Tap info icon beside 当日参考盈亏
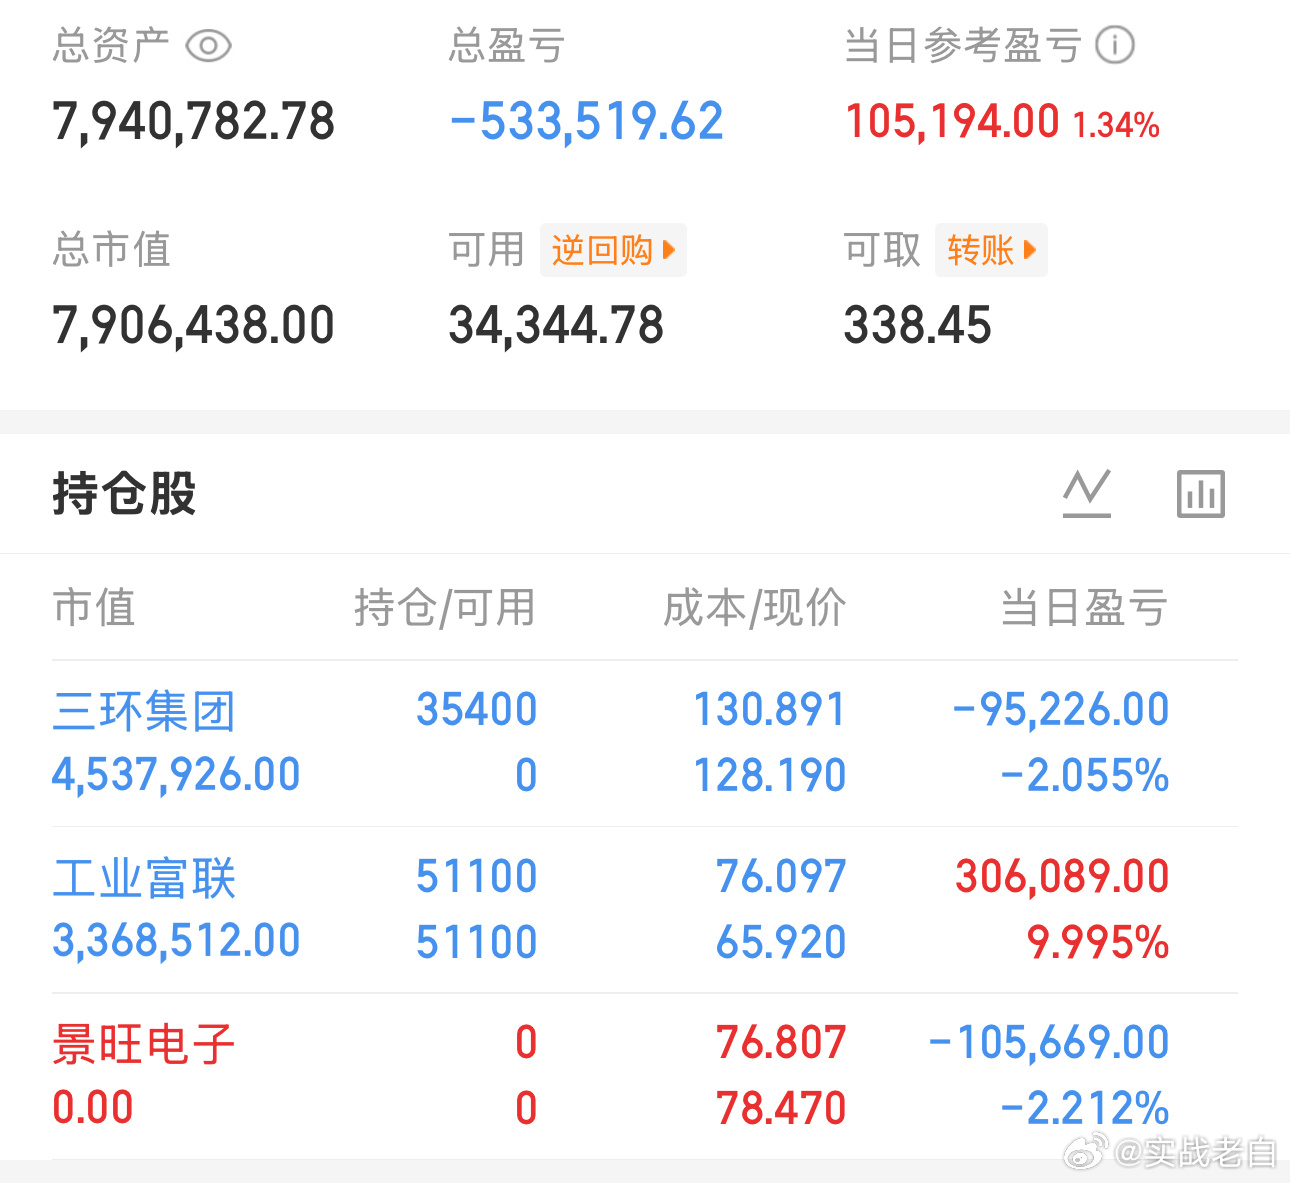 (x=1115, y=45)
